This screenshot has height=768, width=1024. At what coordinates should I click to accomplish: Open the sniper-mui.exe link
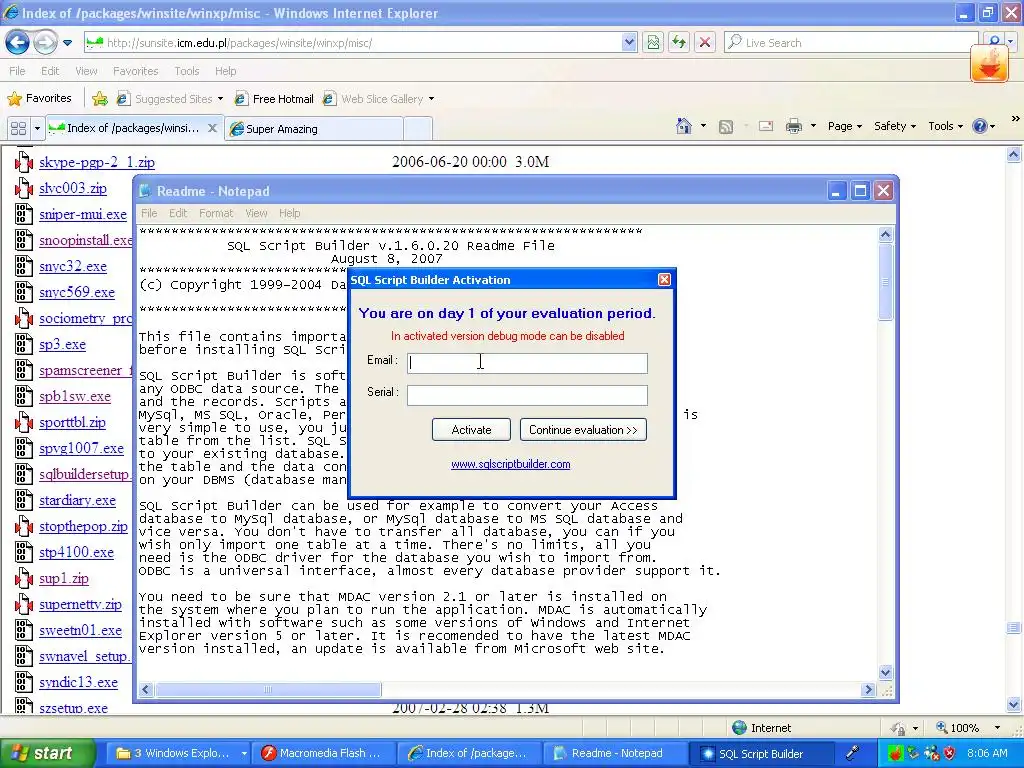pos(83,214)
